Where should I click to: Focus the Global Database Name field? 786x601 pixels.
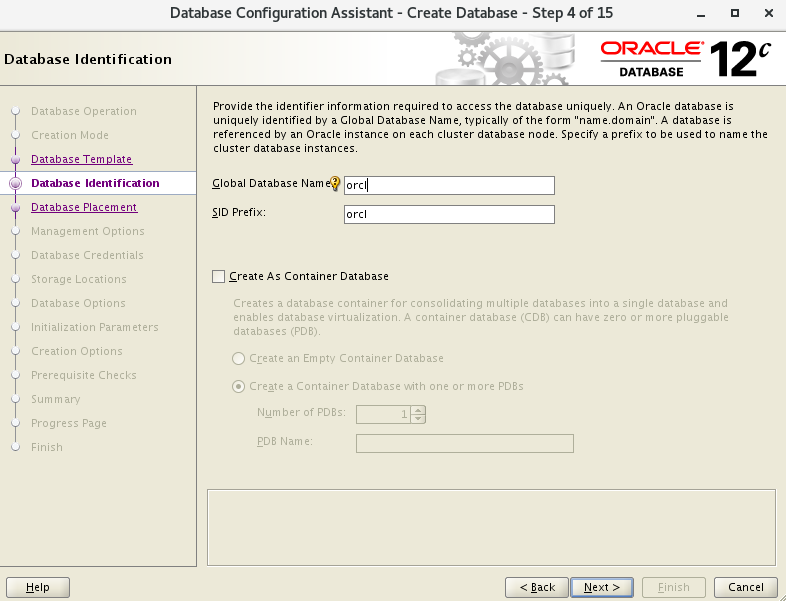[x=449, y=185]
